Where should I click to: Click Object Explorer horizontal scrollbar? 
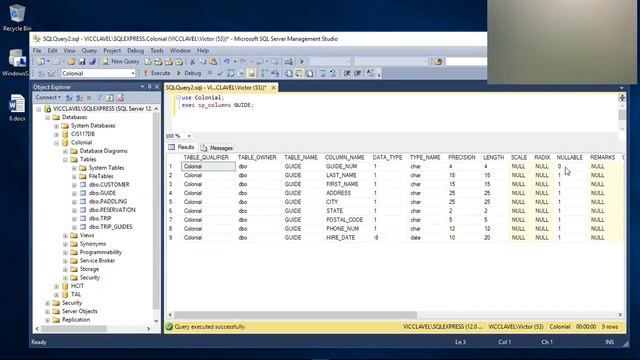tap(74, 329)
